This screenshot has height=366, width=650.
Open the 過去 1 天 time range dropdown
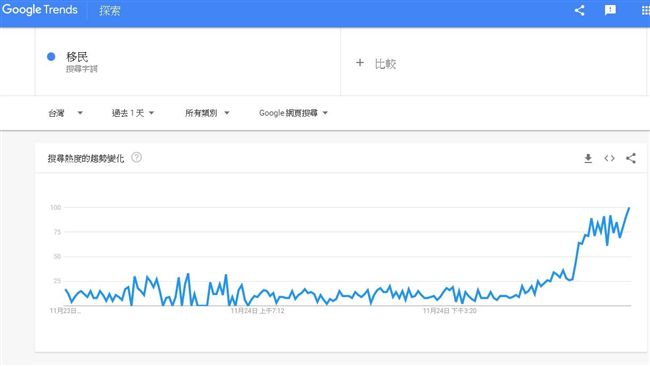(133, 113)
